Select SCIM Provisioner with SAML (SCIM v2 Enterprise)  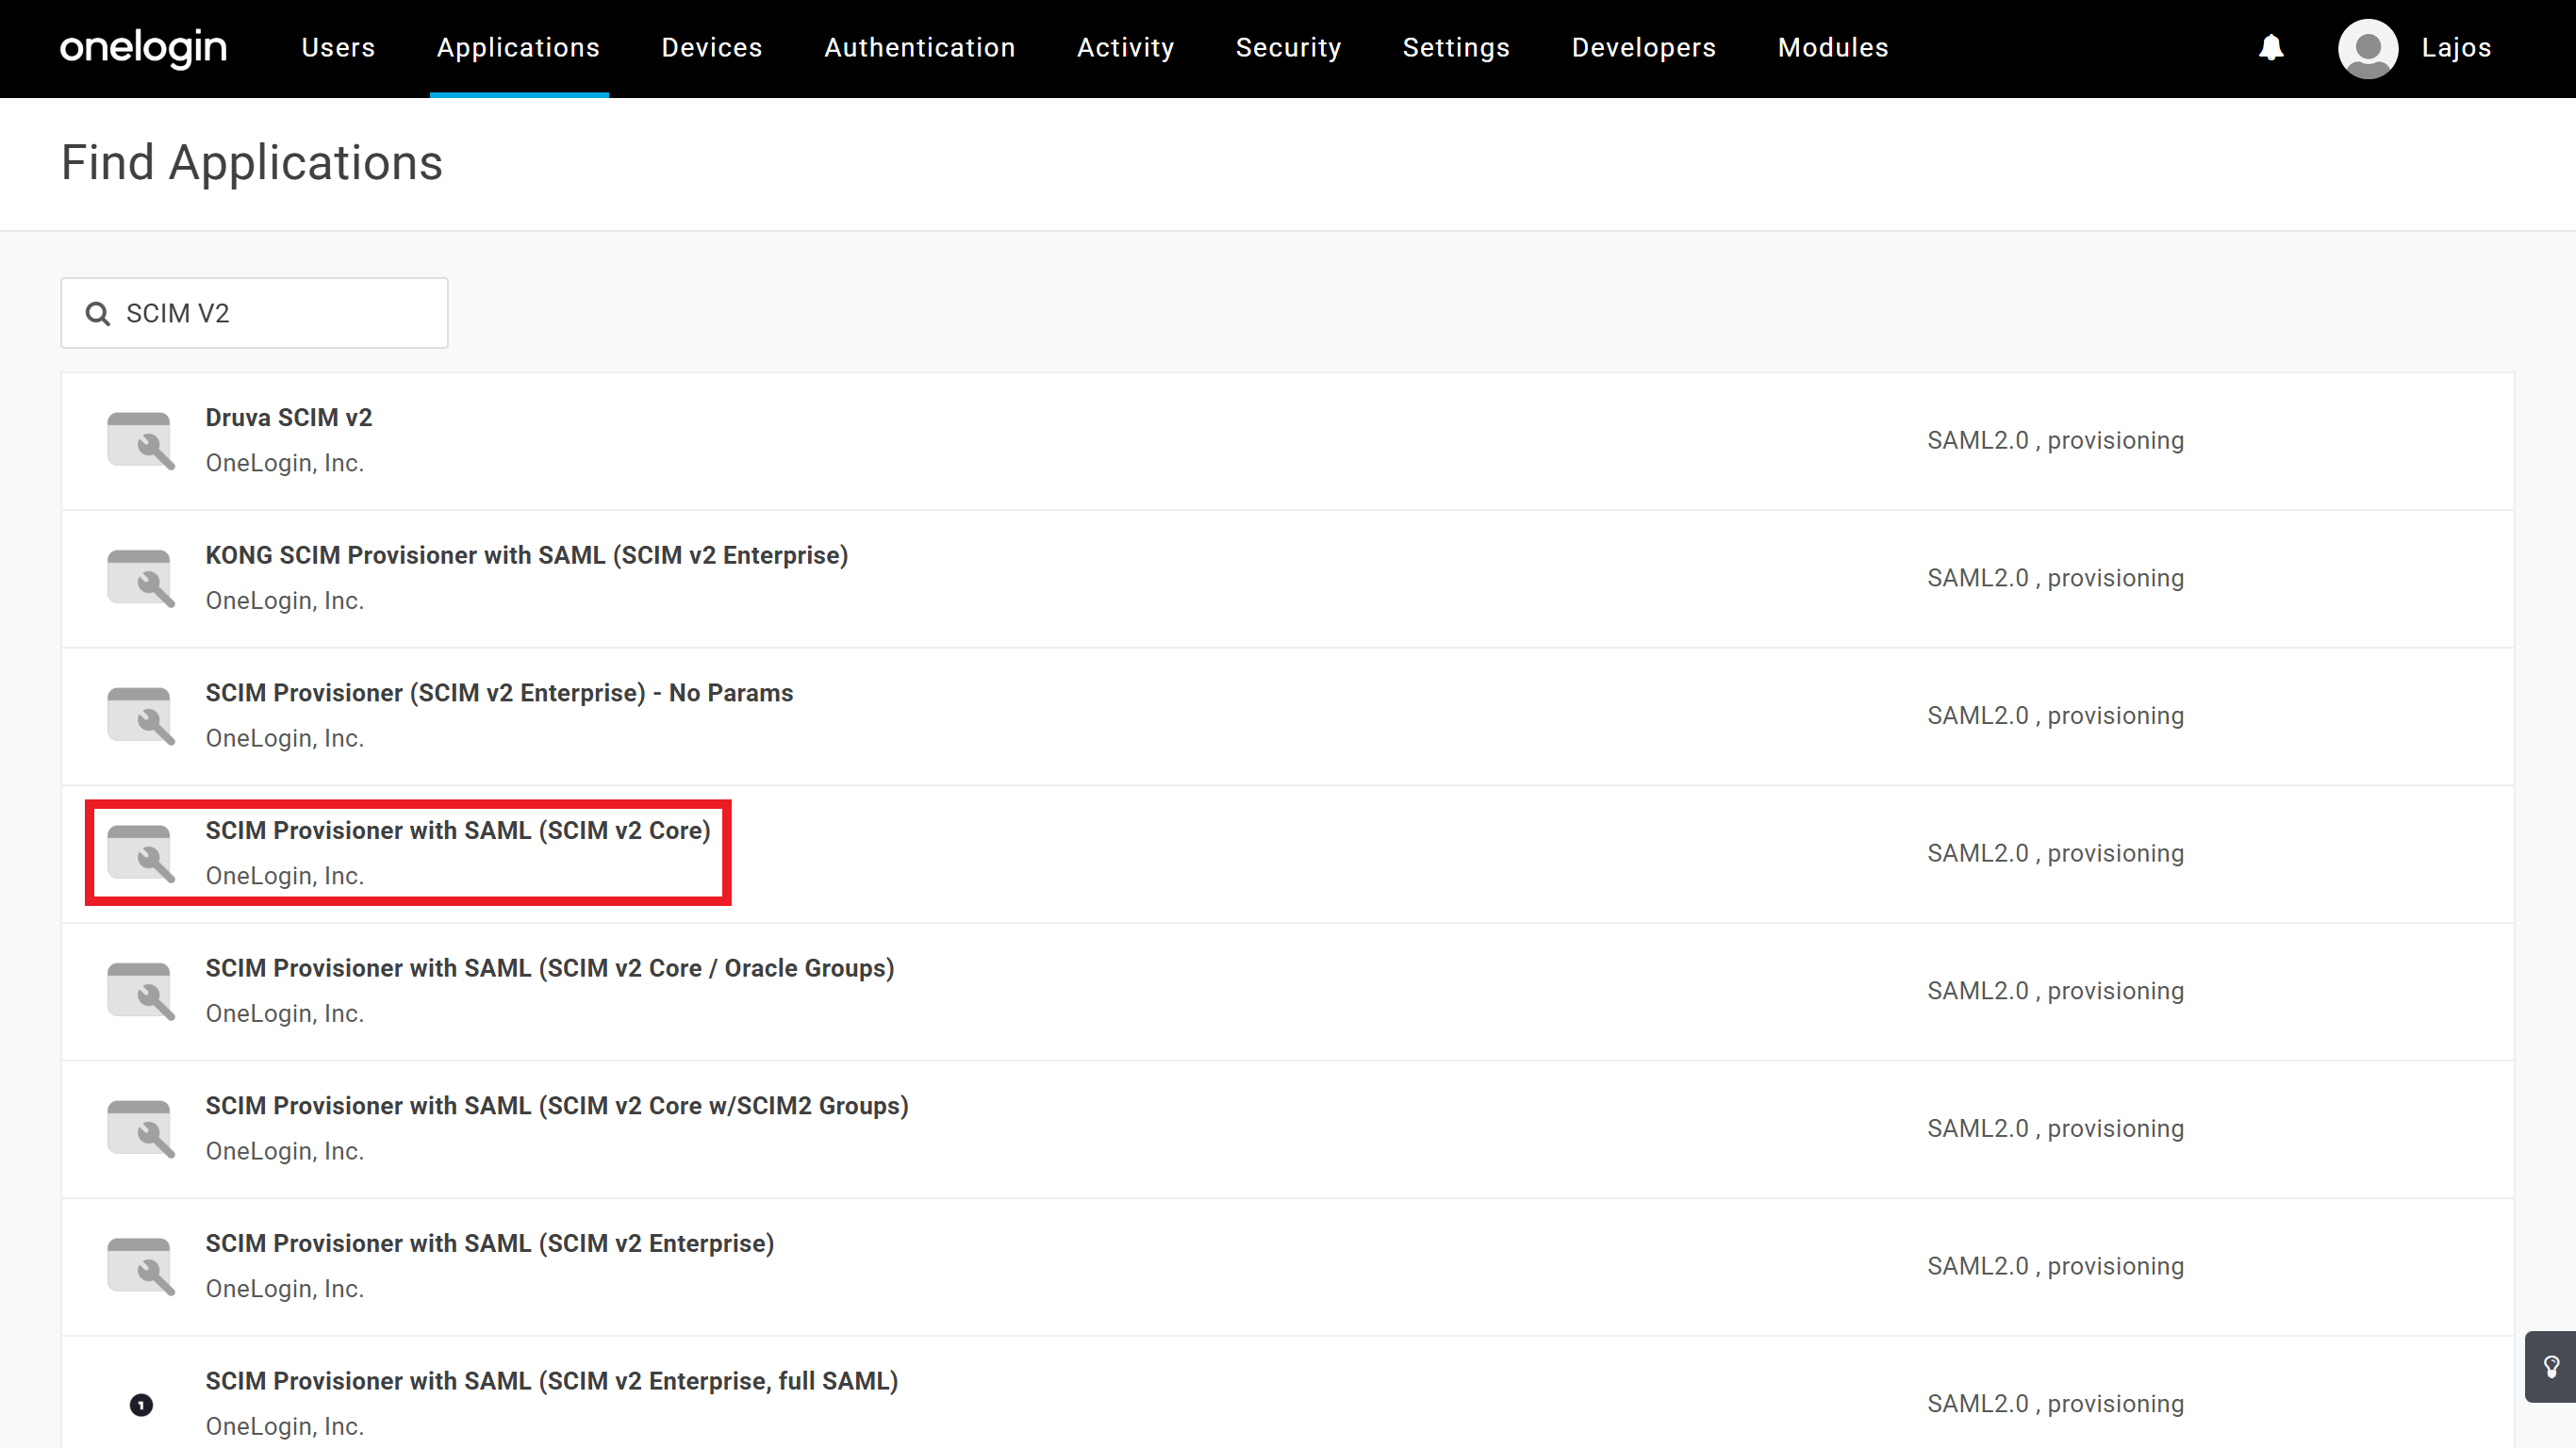click(489, 1243)
